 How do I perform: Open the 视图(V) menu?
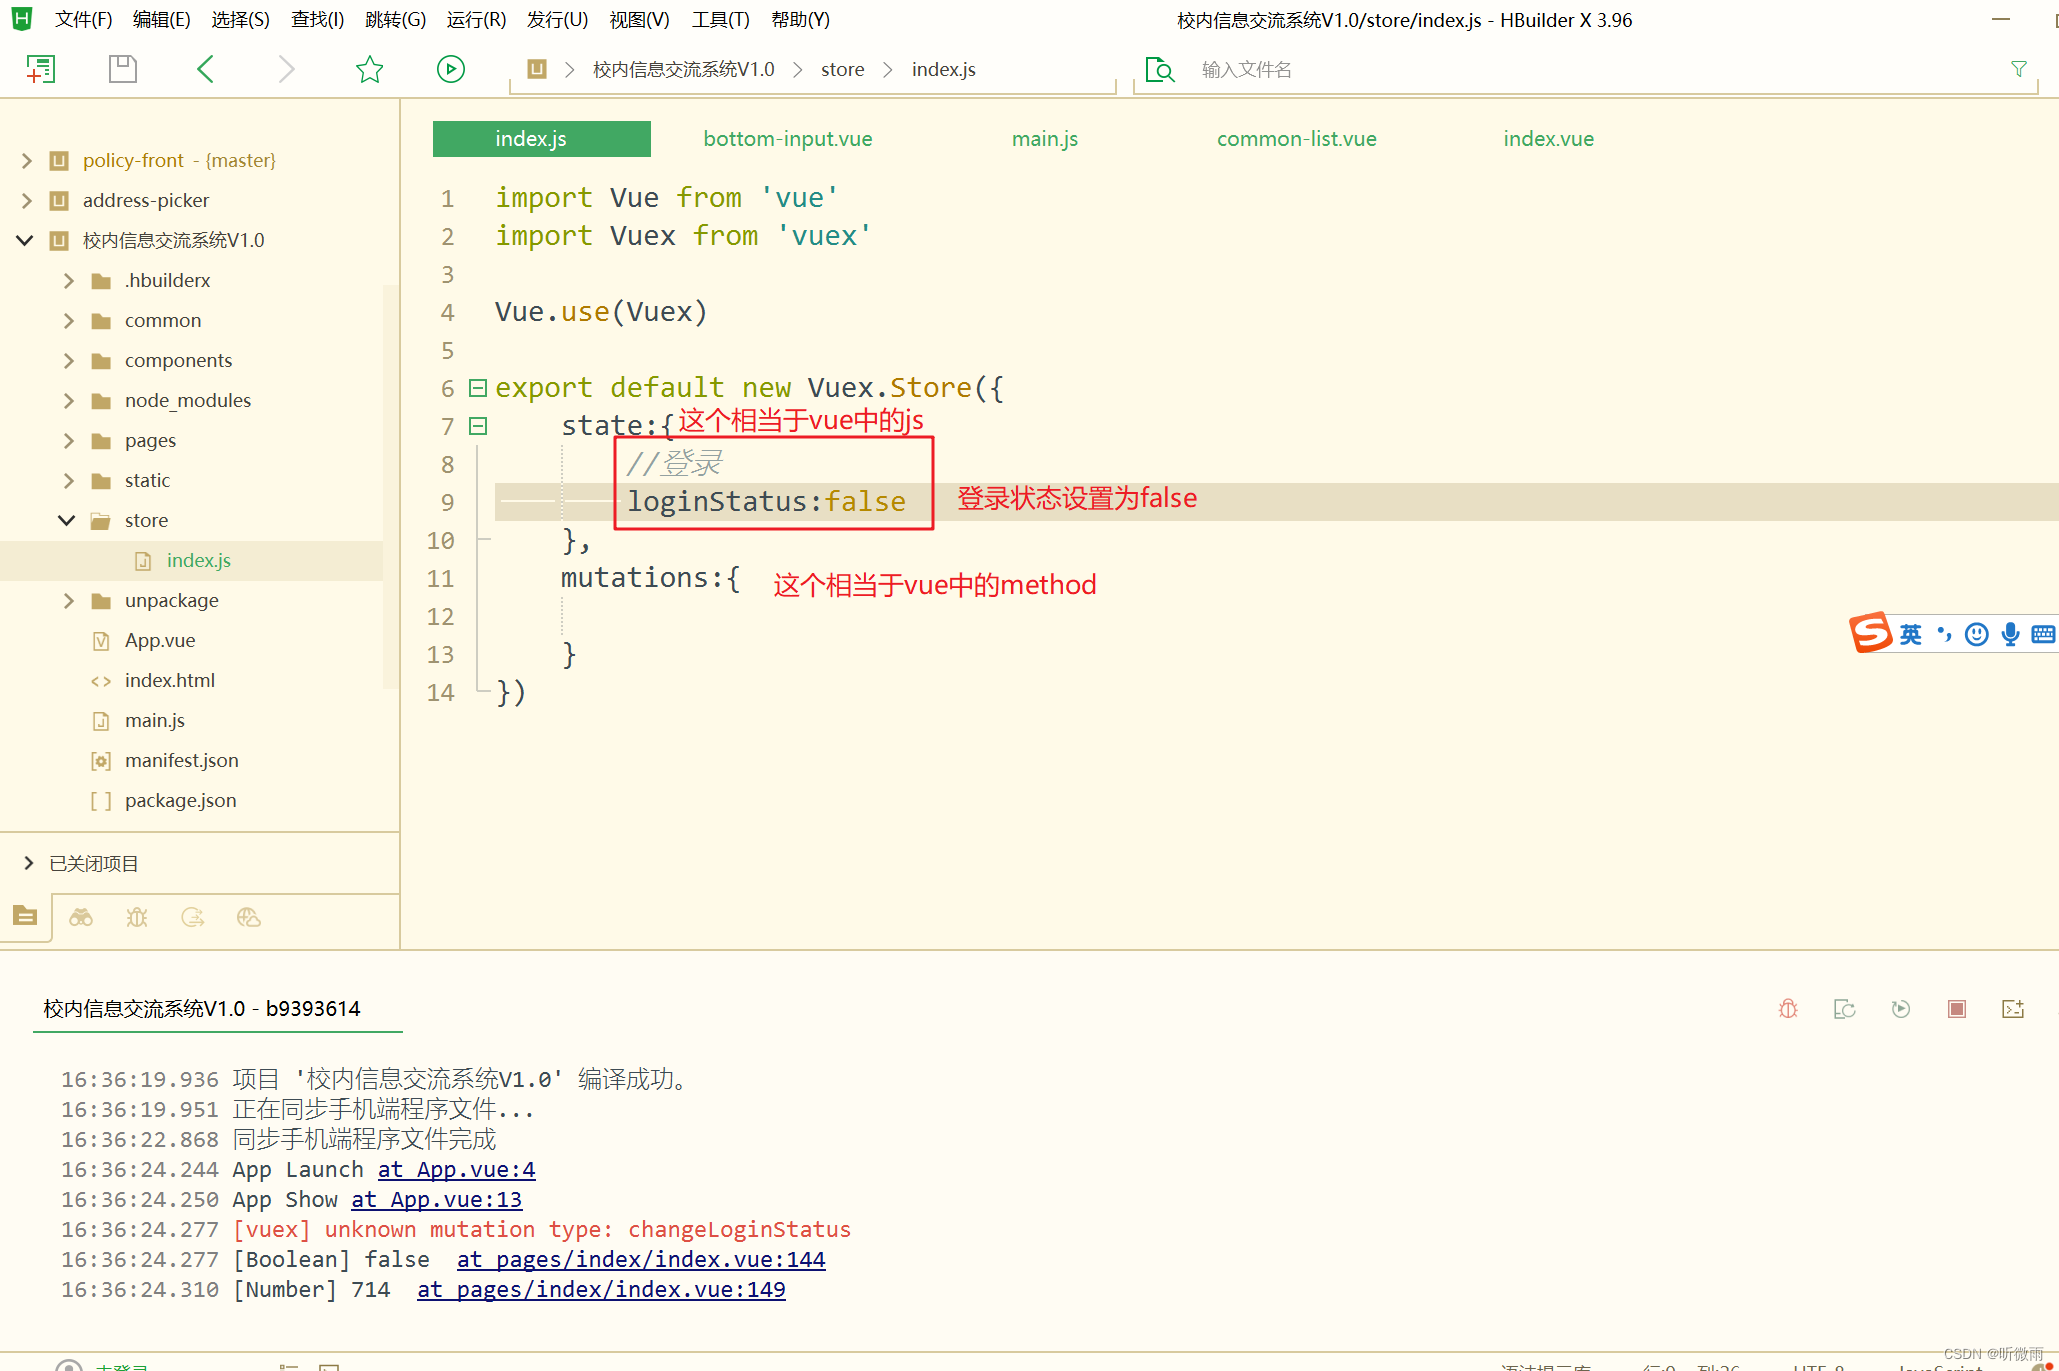(x=639, y=20)
